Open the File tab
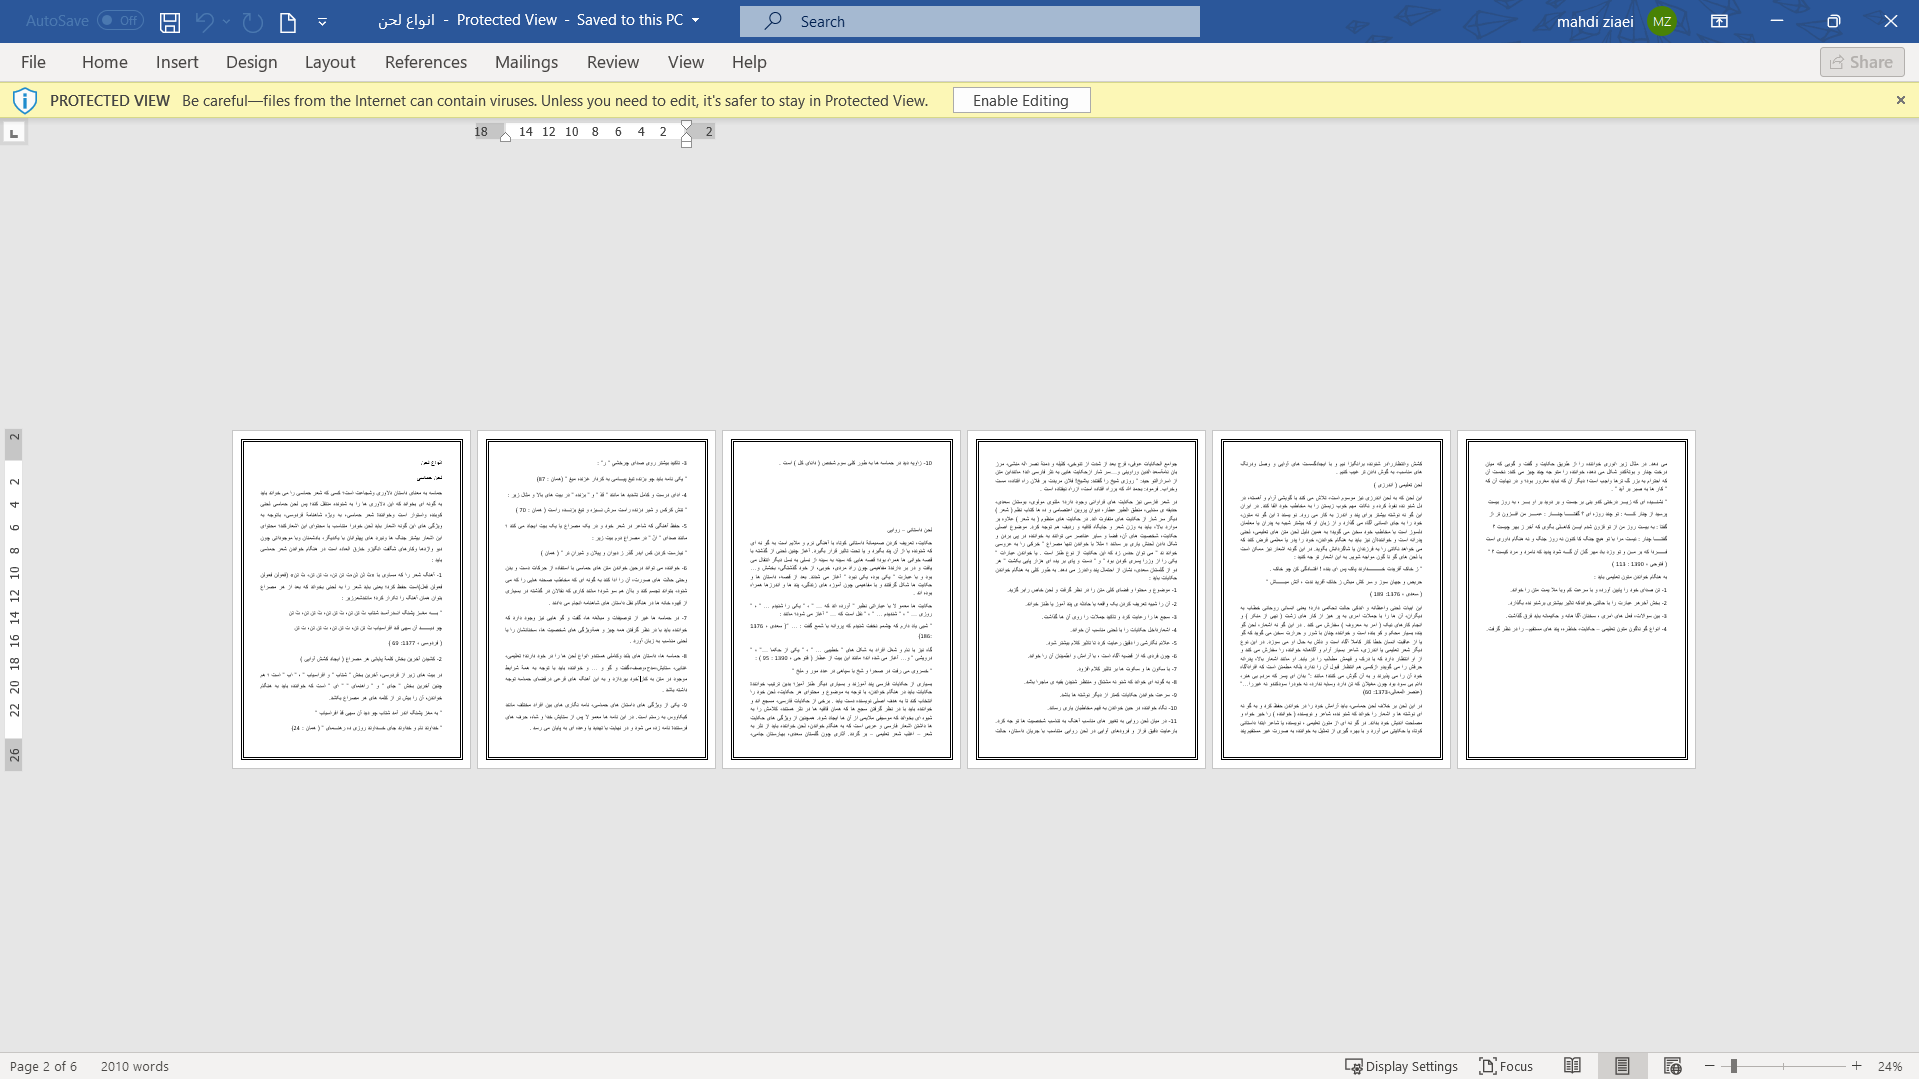 [x=33, y=62]
